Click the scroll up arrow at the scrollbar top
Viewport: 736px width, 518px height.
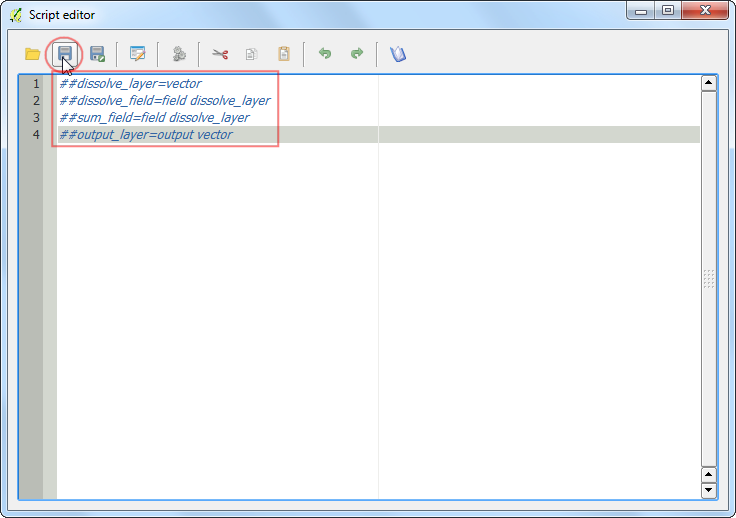coord(708,83)
